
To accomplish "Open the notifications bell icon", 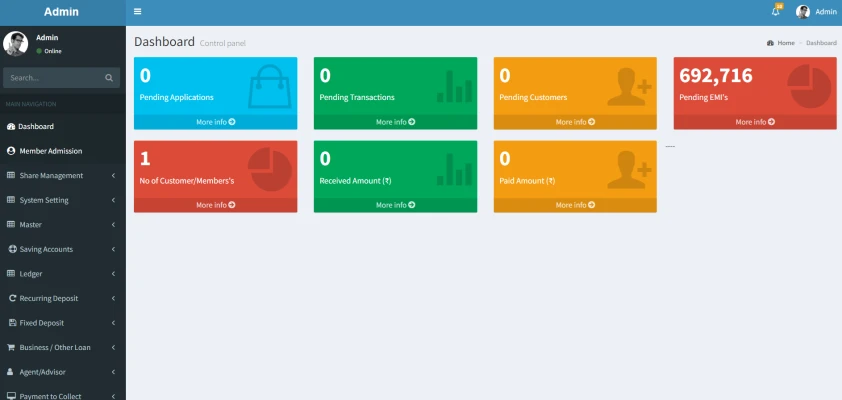I will click(x=776, y=12).
